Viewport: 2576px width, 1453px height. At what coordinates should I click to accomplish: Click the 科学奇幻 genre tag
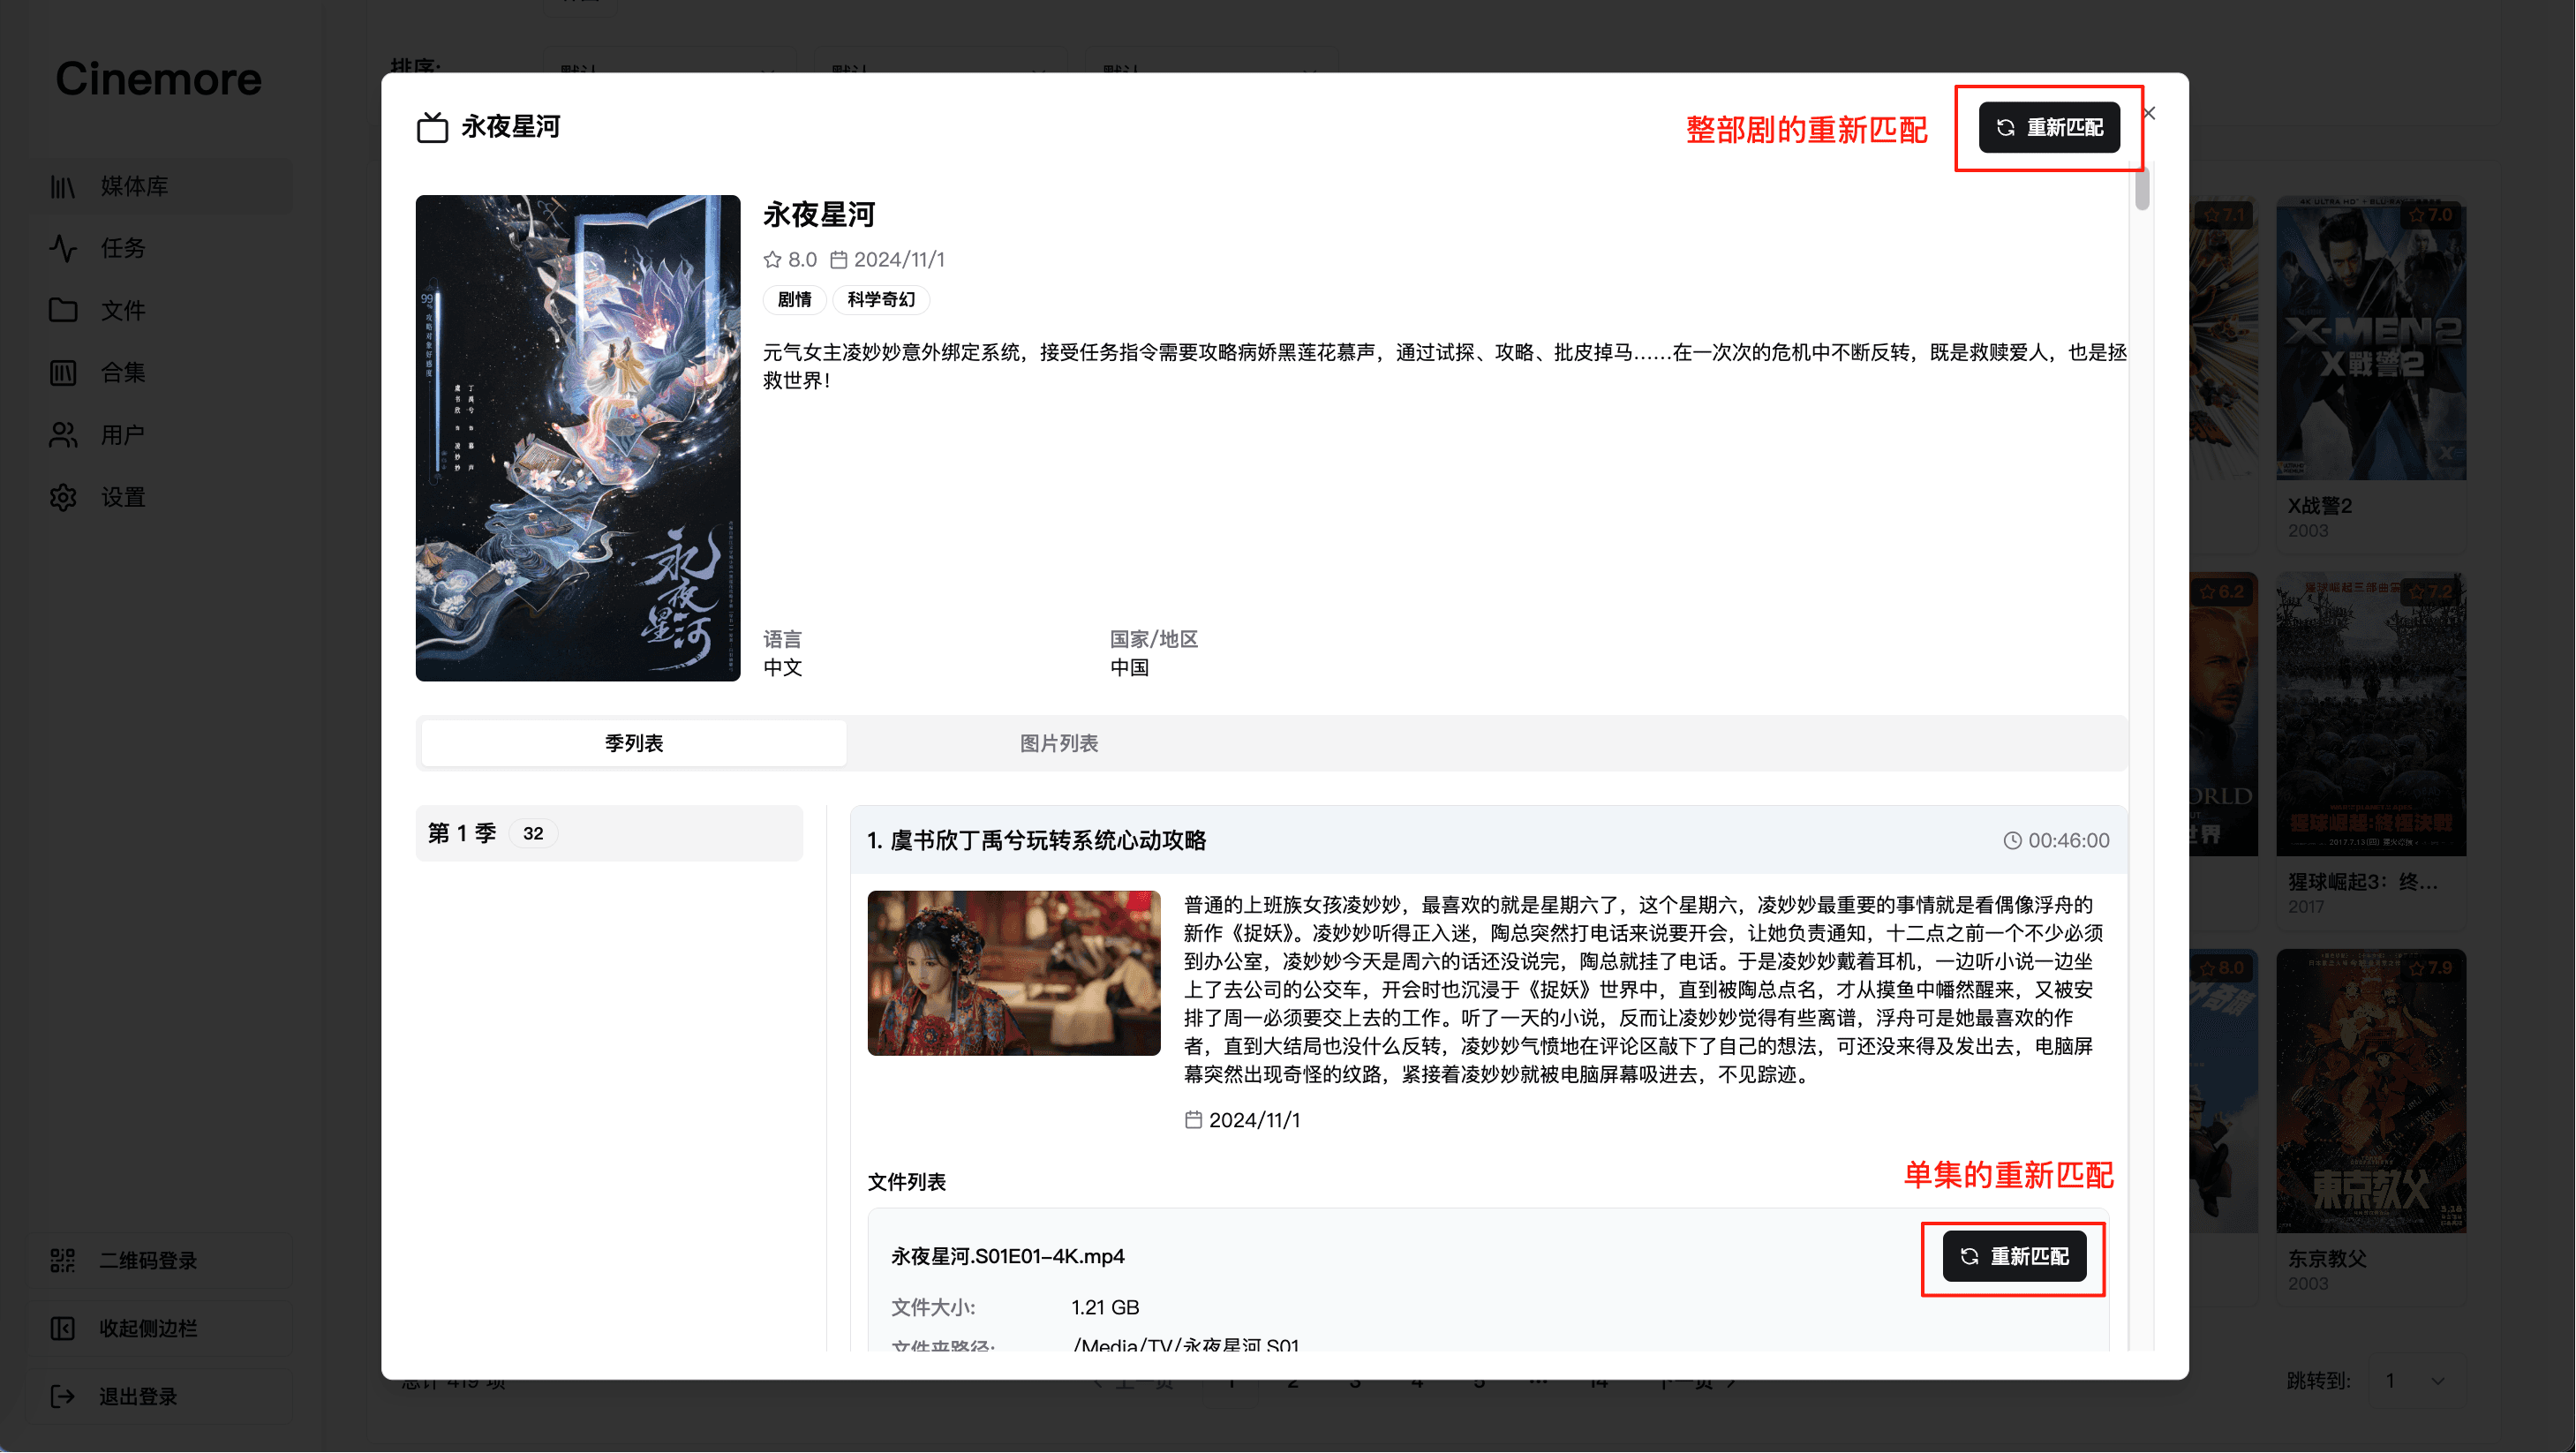click(880, 300)
